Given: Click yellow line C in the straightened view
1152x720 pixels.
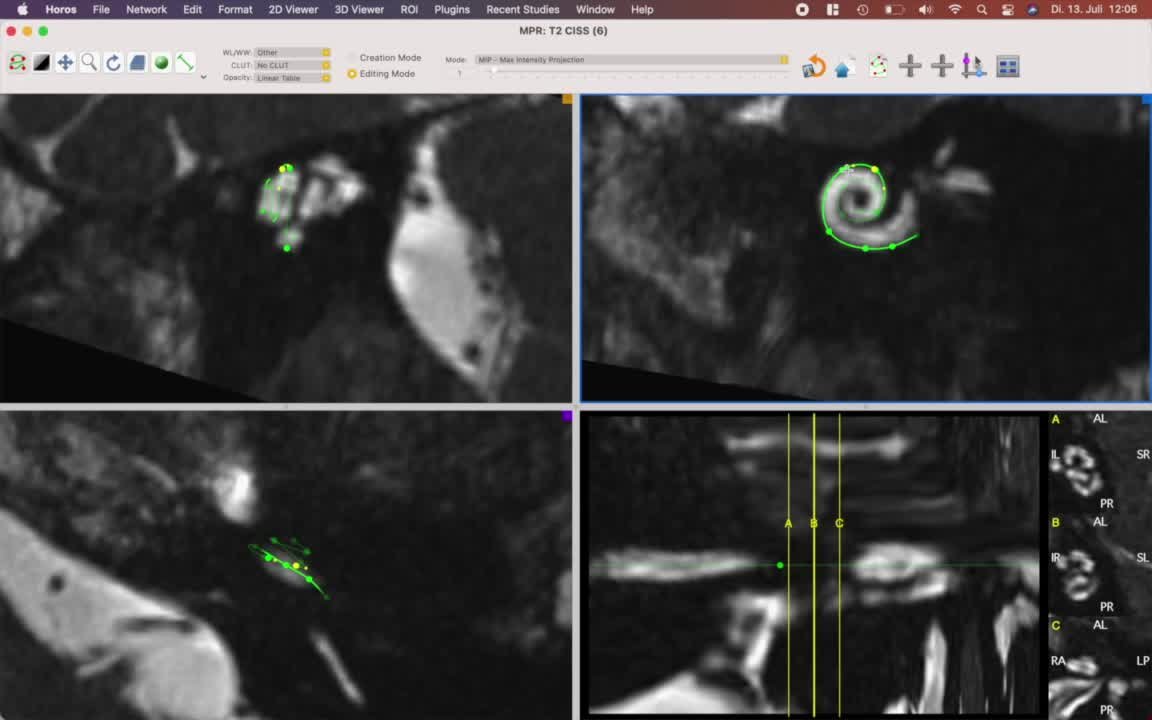Looking at the screenshot, I should click(840, 564).
